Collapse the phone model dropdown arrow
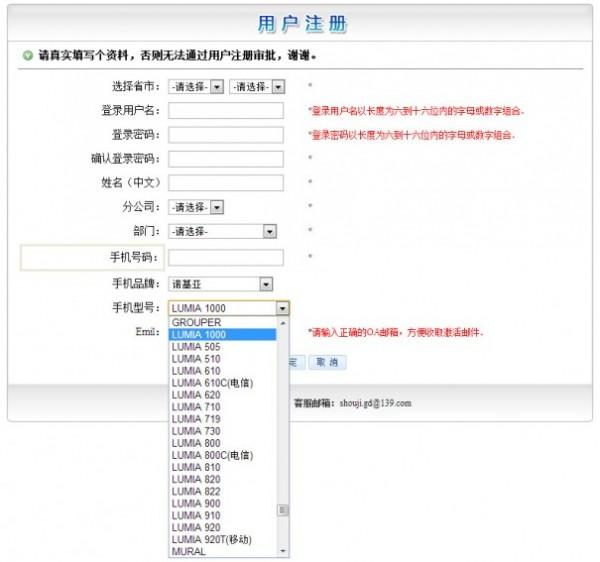 283,309
